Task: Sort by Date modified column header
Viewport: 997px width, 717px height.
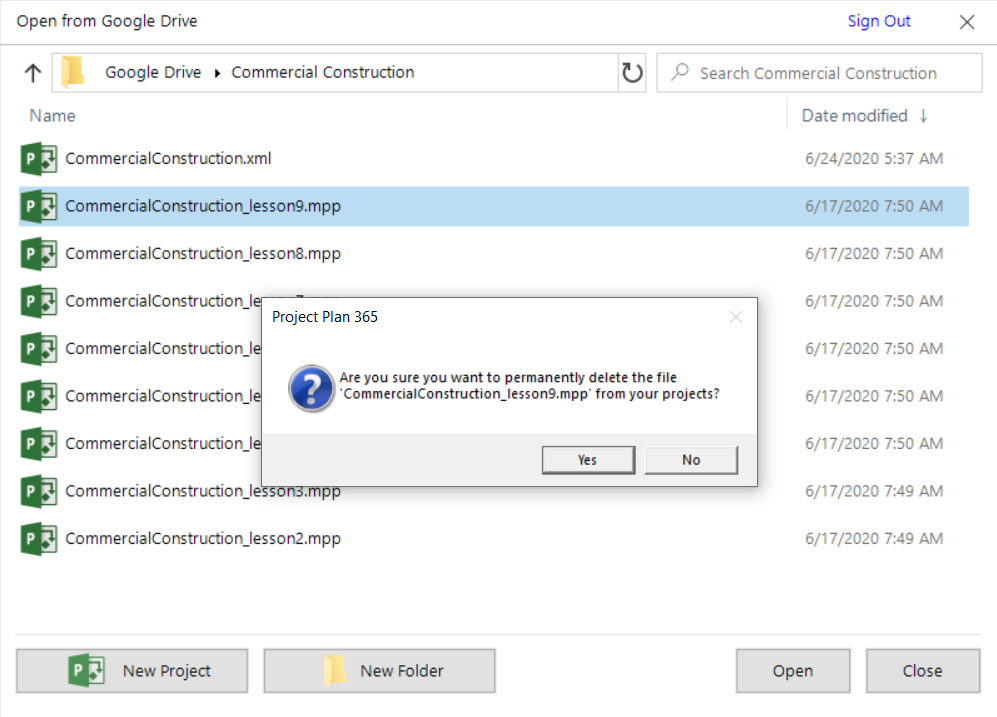Action: [854, 116]
